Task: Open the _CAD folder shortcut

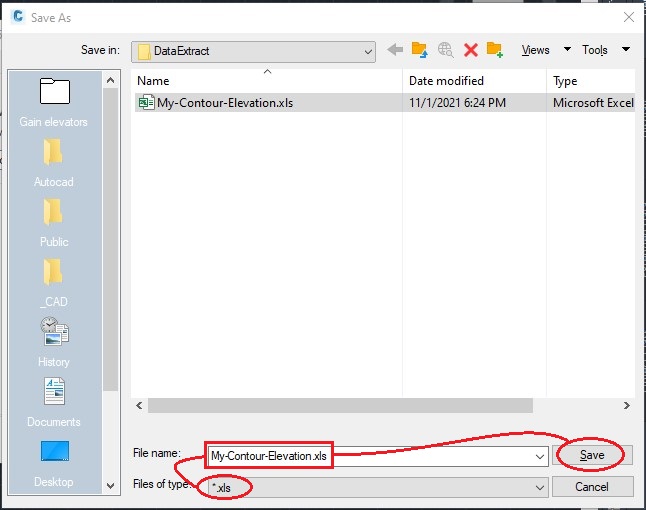Action: [x=54, y=283]
